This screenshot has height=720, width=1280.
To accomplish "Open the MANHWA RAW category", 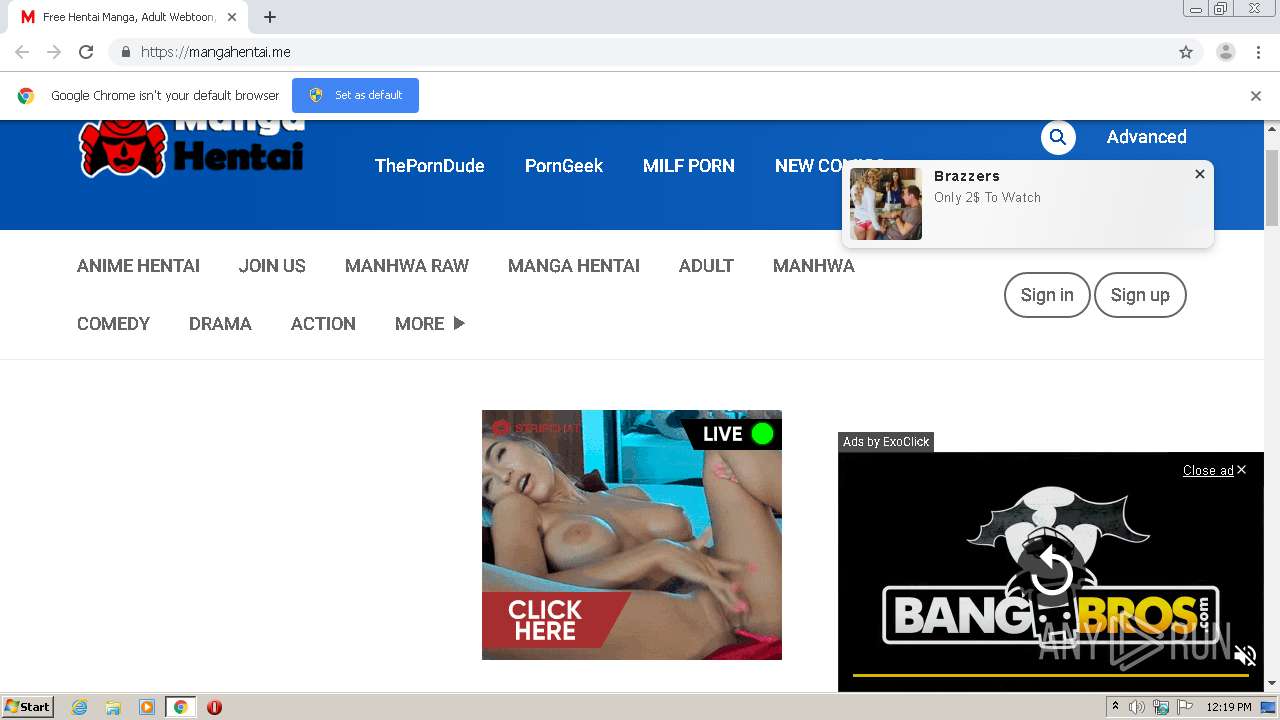I will point(407,266).
